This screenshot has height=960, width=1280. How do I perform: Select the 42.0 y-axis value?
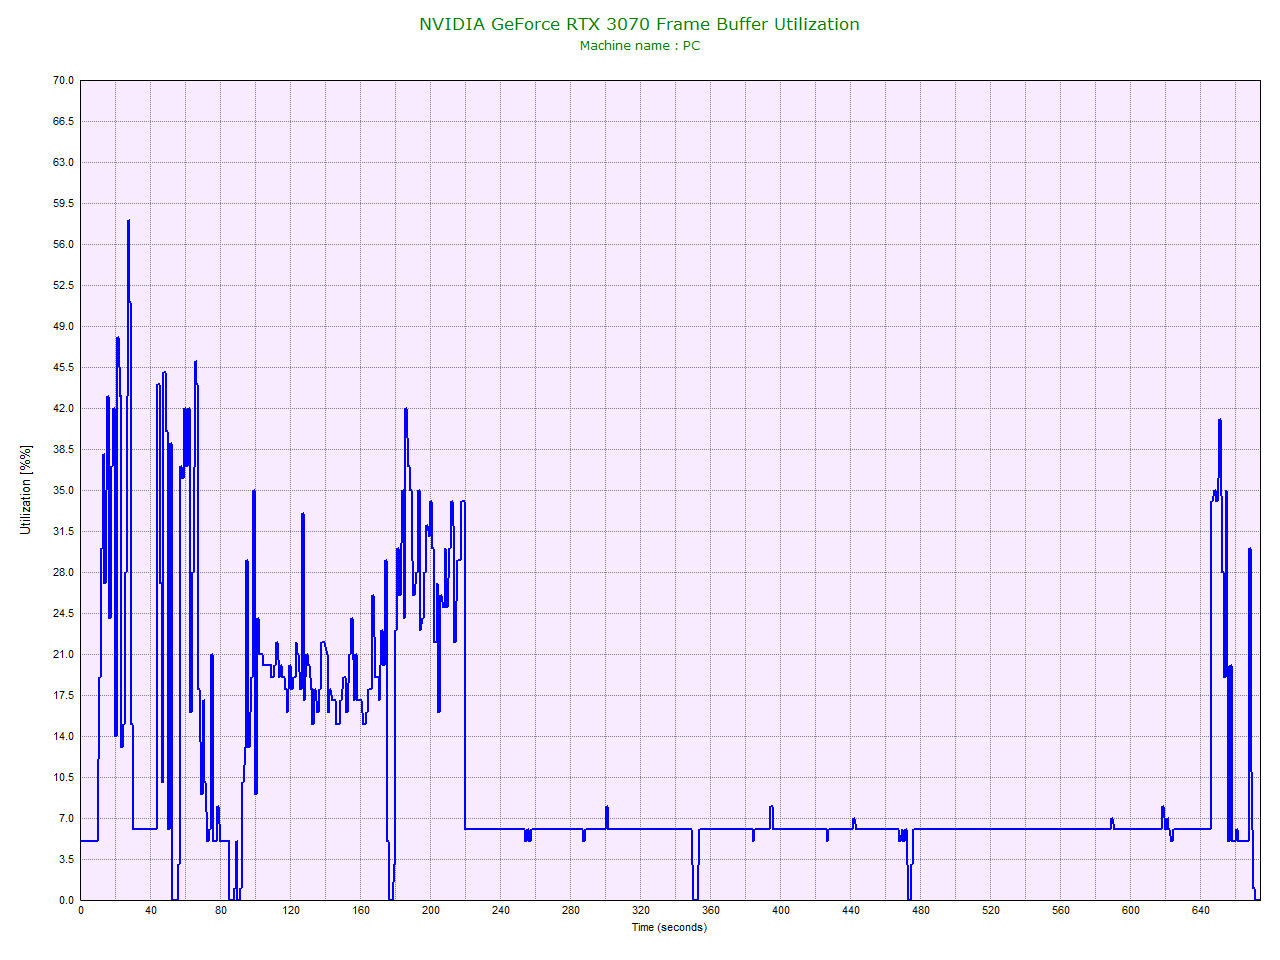coord(63,408)
